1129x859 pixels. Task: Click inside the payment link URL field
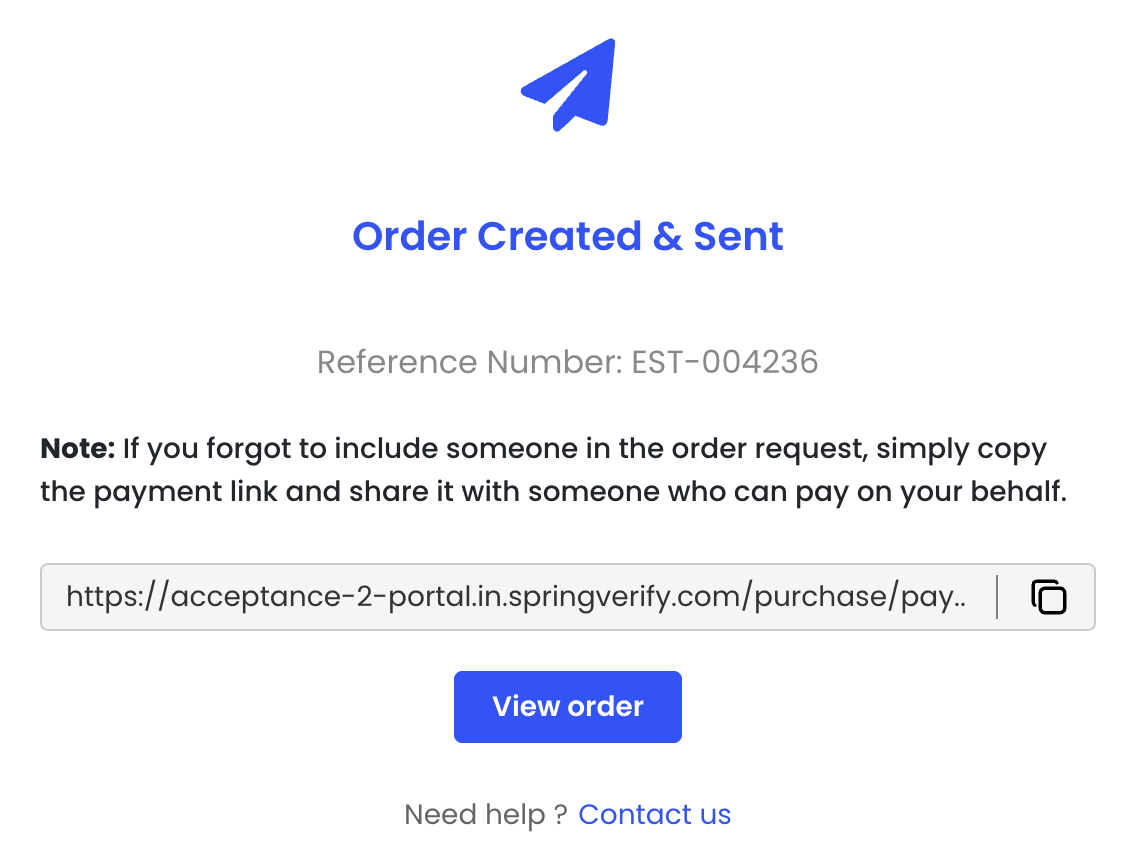(516, 597)
